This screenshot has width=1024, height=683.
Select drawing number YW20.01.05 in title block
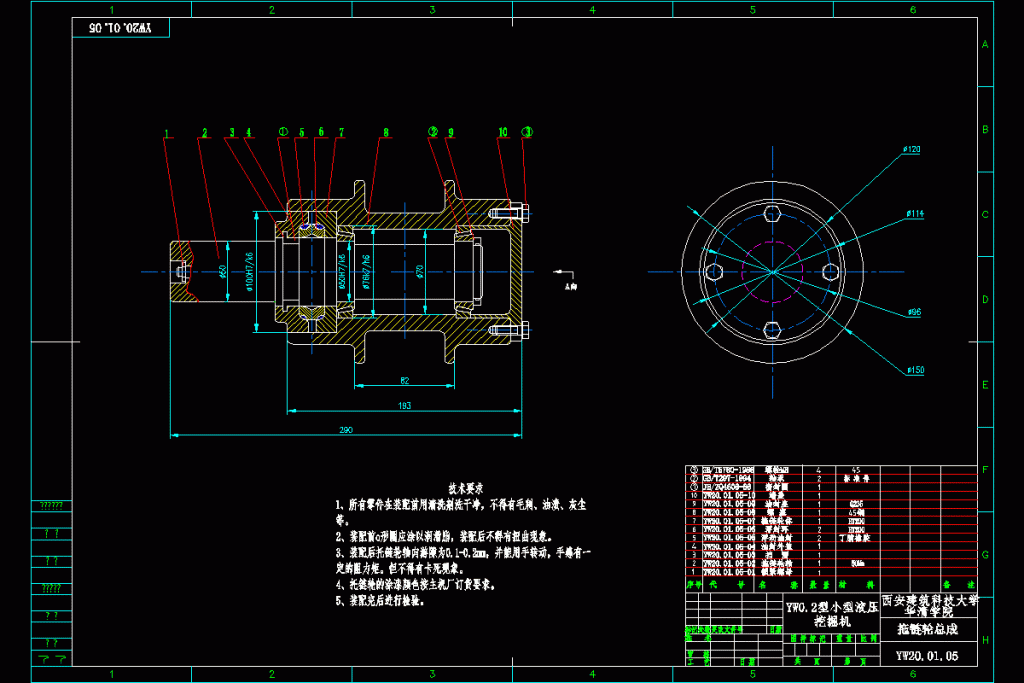pyautogui.click(x=927, y=656)
